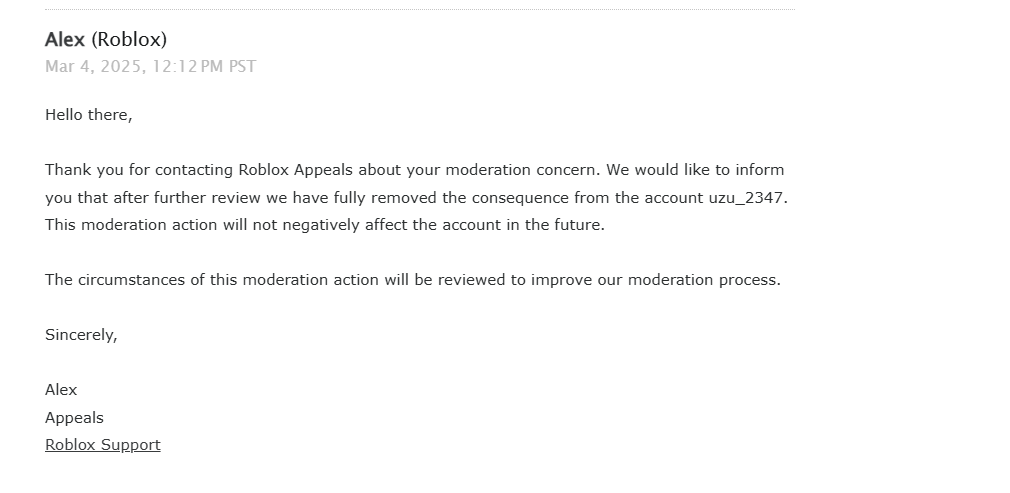Click the phrase 'after further review'

[187, 198]
